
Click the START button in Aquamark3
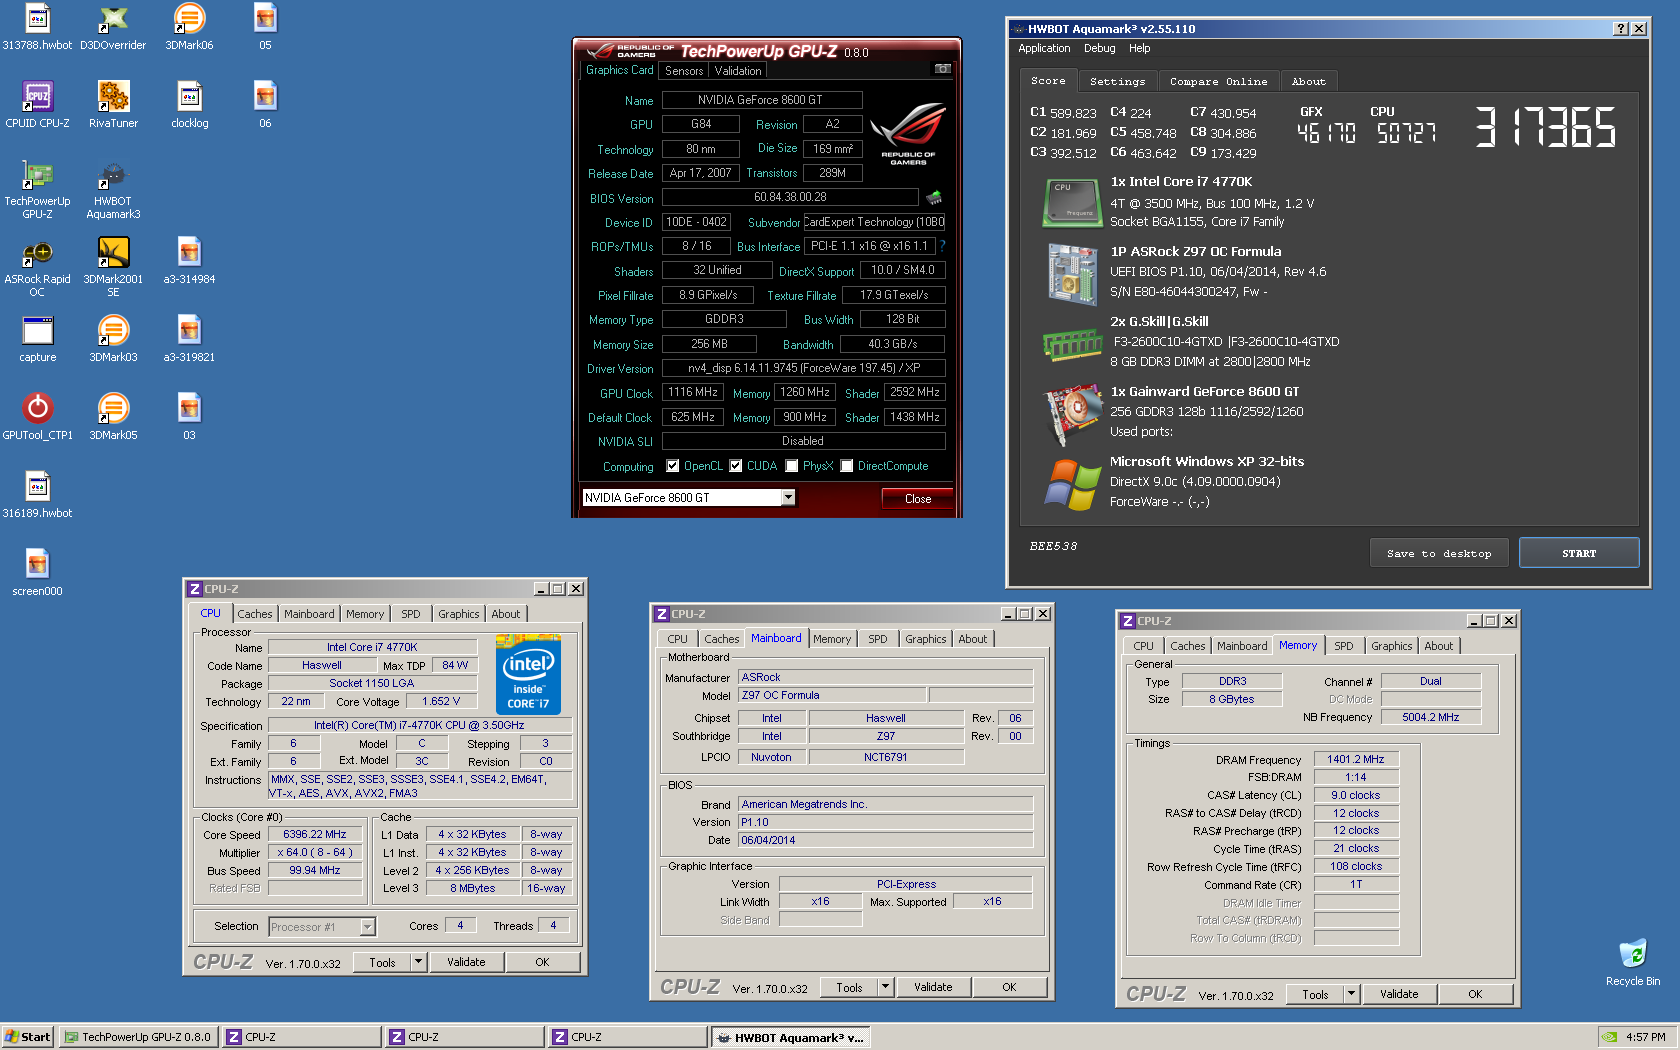[x=1579, y=553]
